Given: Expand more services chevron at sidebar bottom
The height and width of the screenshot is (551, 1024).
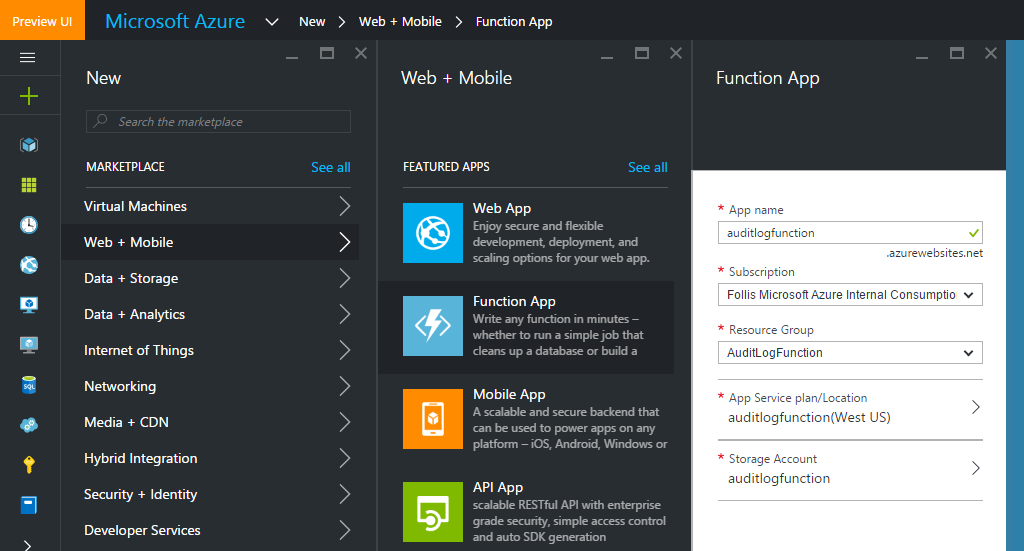Looking at the screenshot, I should [27, 545].
